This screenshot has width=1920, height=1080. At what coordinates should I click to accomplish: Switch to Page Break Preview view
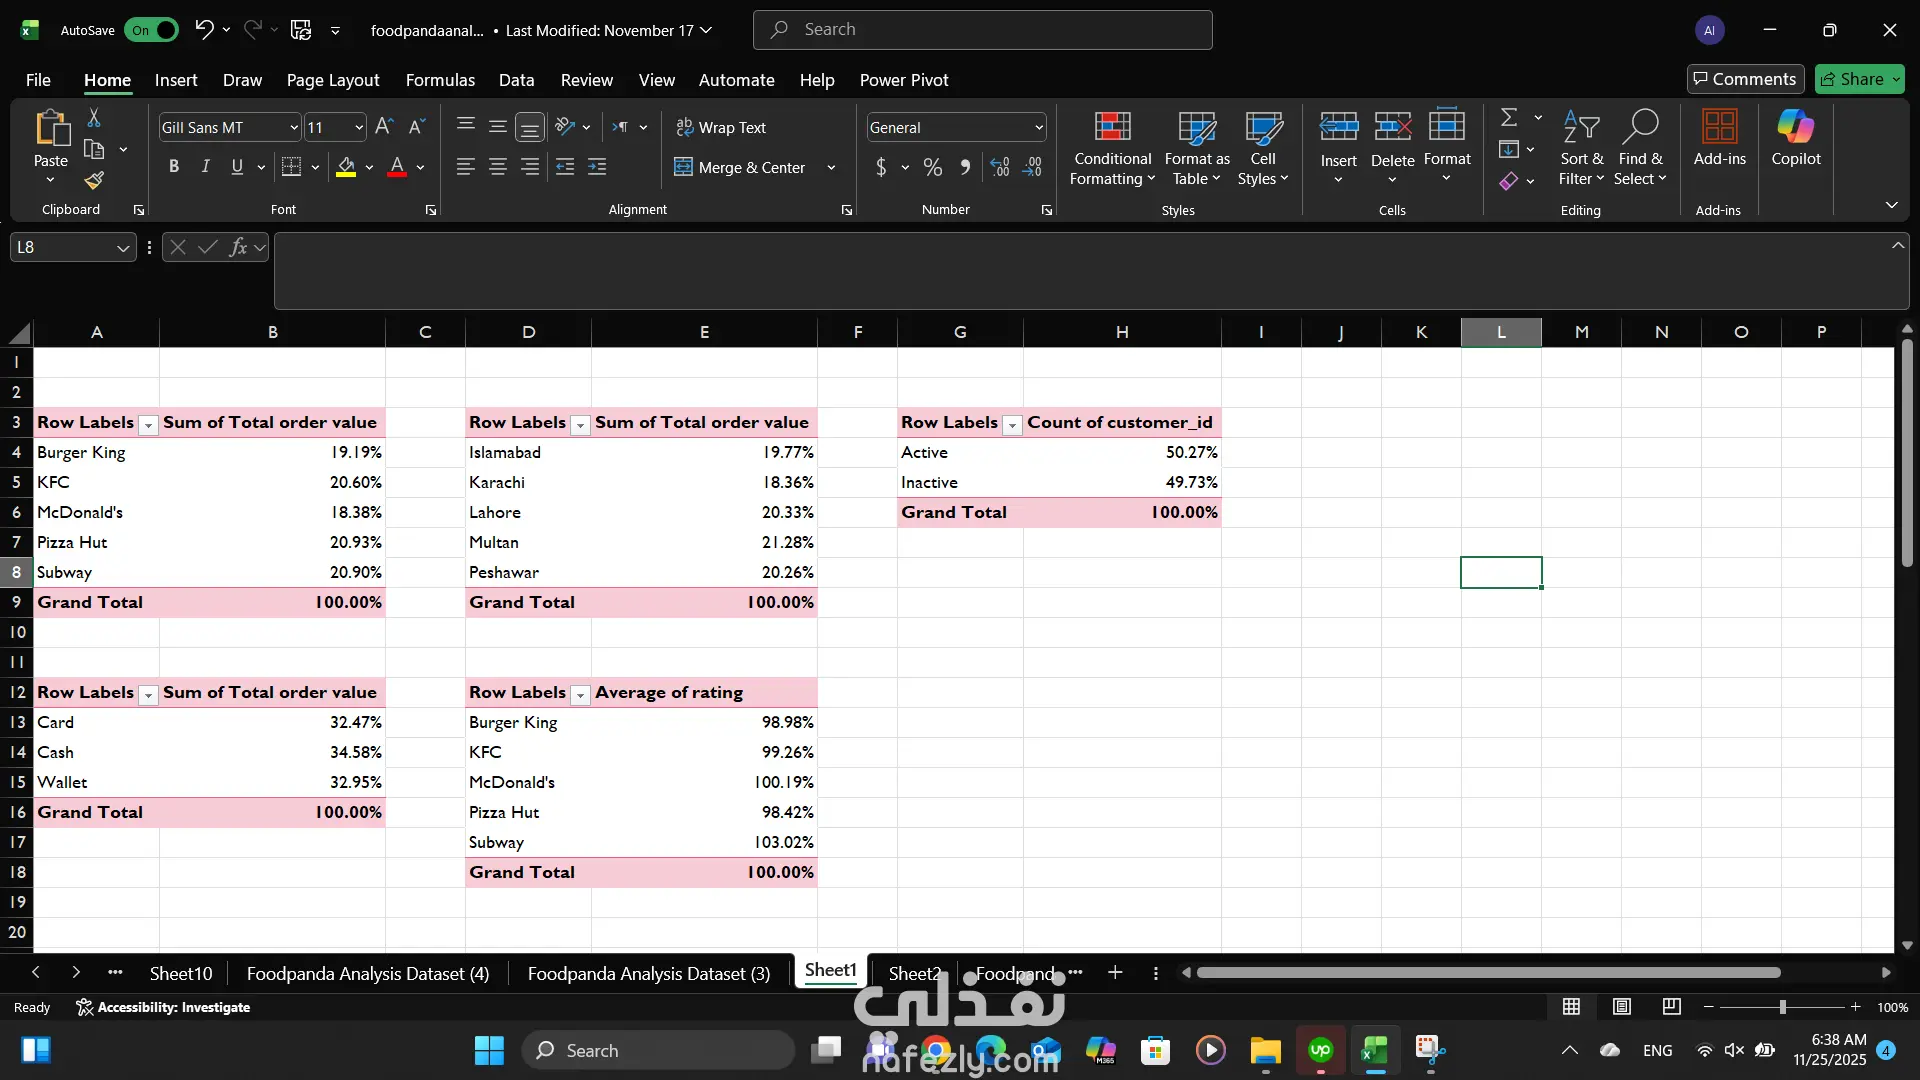tap(1671, 1006)
